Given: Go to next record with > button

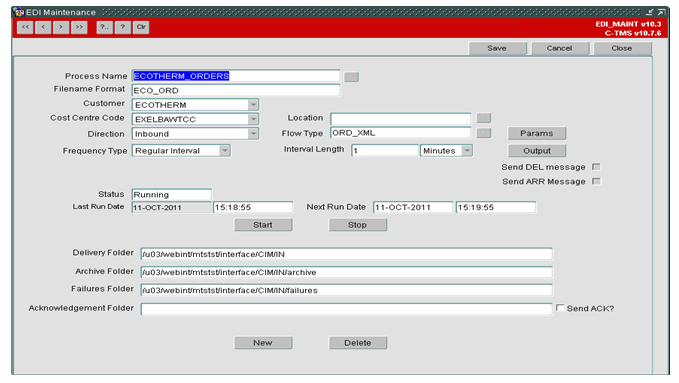Looking at the screenshot, I should 61,27.
